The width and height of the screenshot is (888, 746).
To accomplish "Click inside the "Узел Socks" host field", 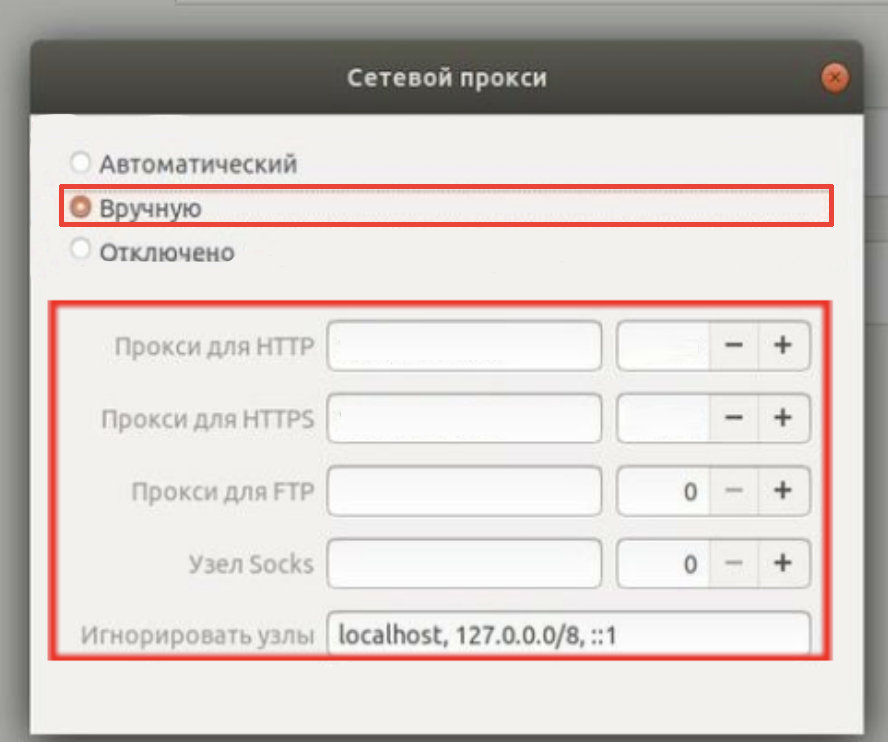I will 463,563.
